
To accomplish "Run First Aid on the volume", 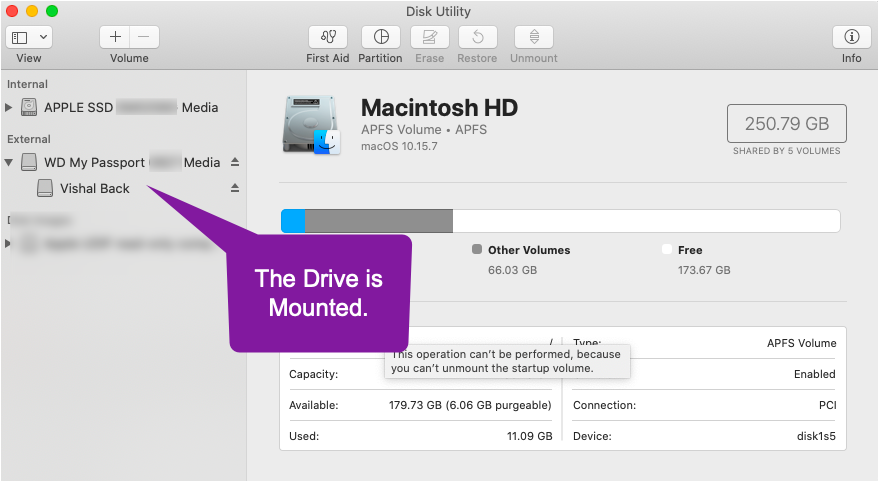I will 328,37.
